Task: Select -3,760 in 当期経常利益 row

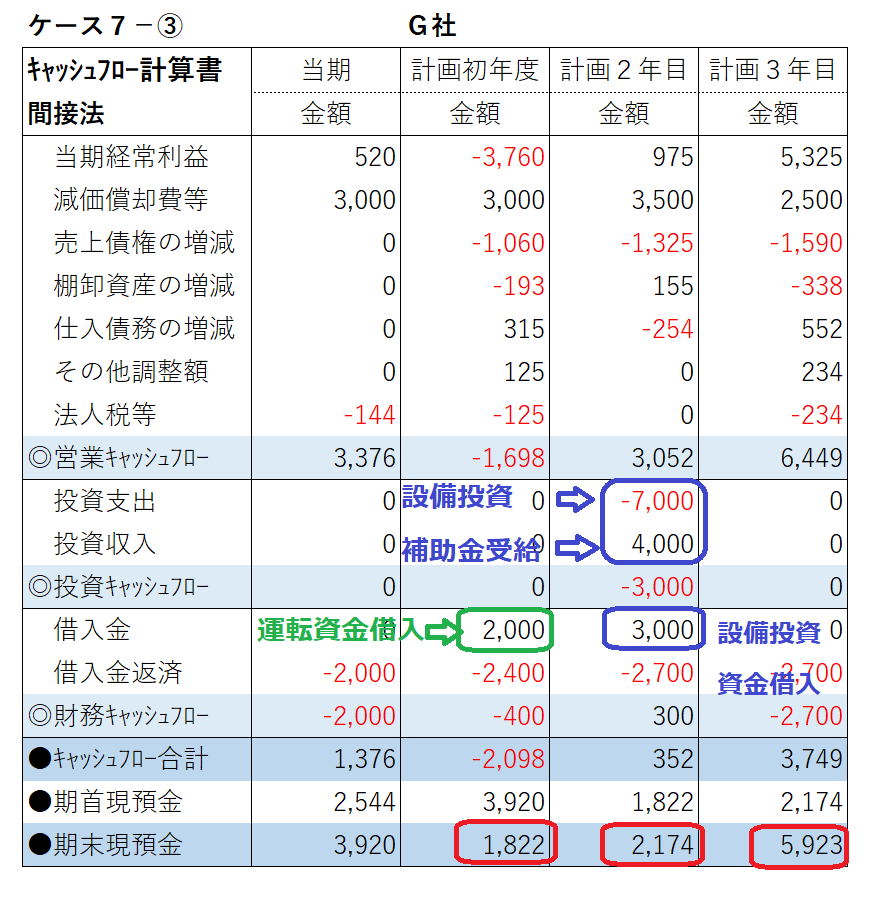Action: coord(508,157)
